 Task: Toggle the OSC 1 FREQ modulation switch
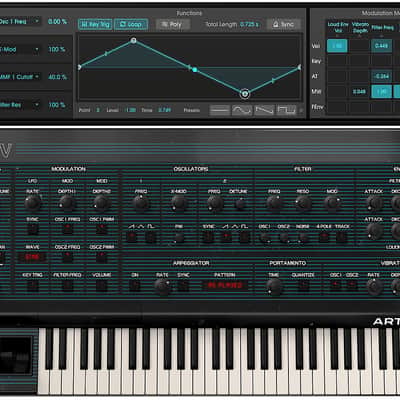(67, 229)
